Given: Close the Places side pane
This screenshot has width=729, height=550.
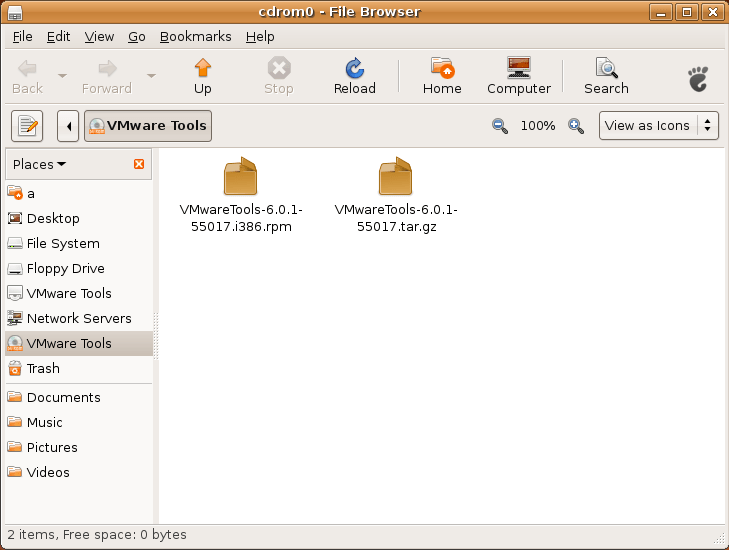Looking at the screenshot, I should [139, 164].
